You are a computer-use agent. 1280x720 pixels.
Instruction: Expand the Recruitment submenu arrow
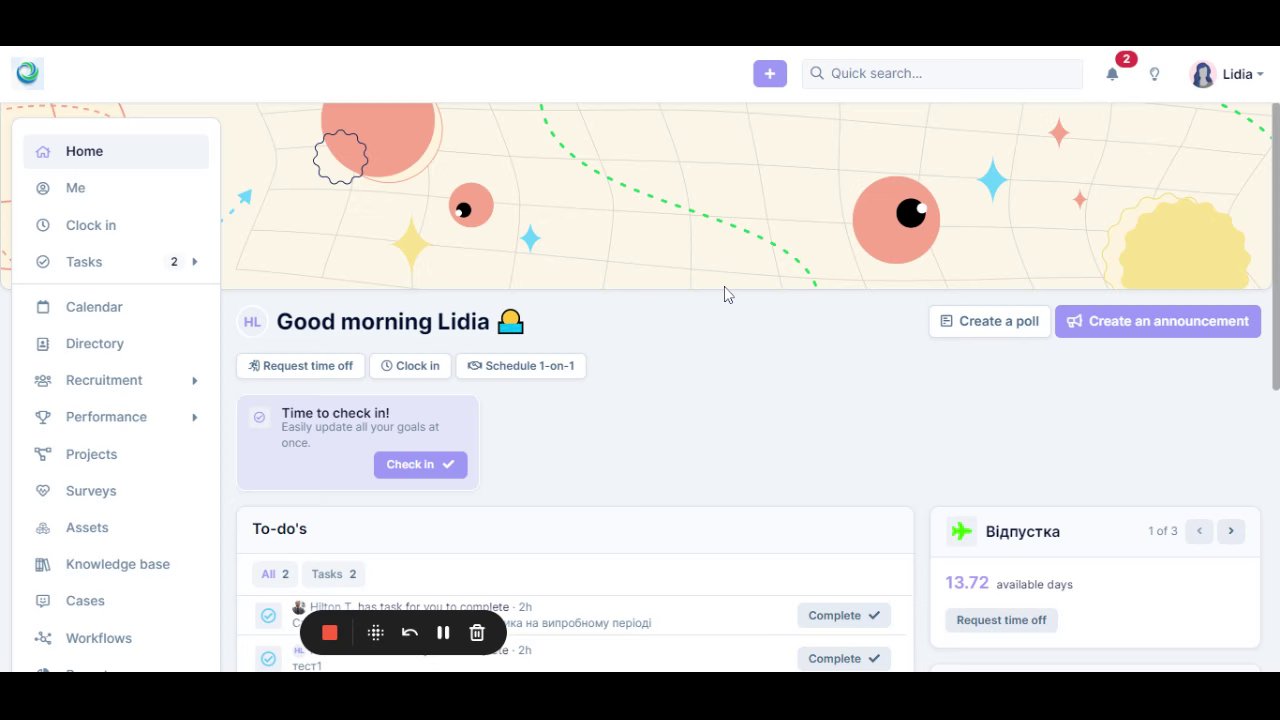point(195,381)
